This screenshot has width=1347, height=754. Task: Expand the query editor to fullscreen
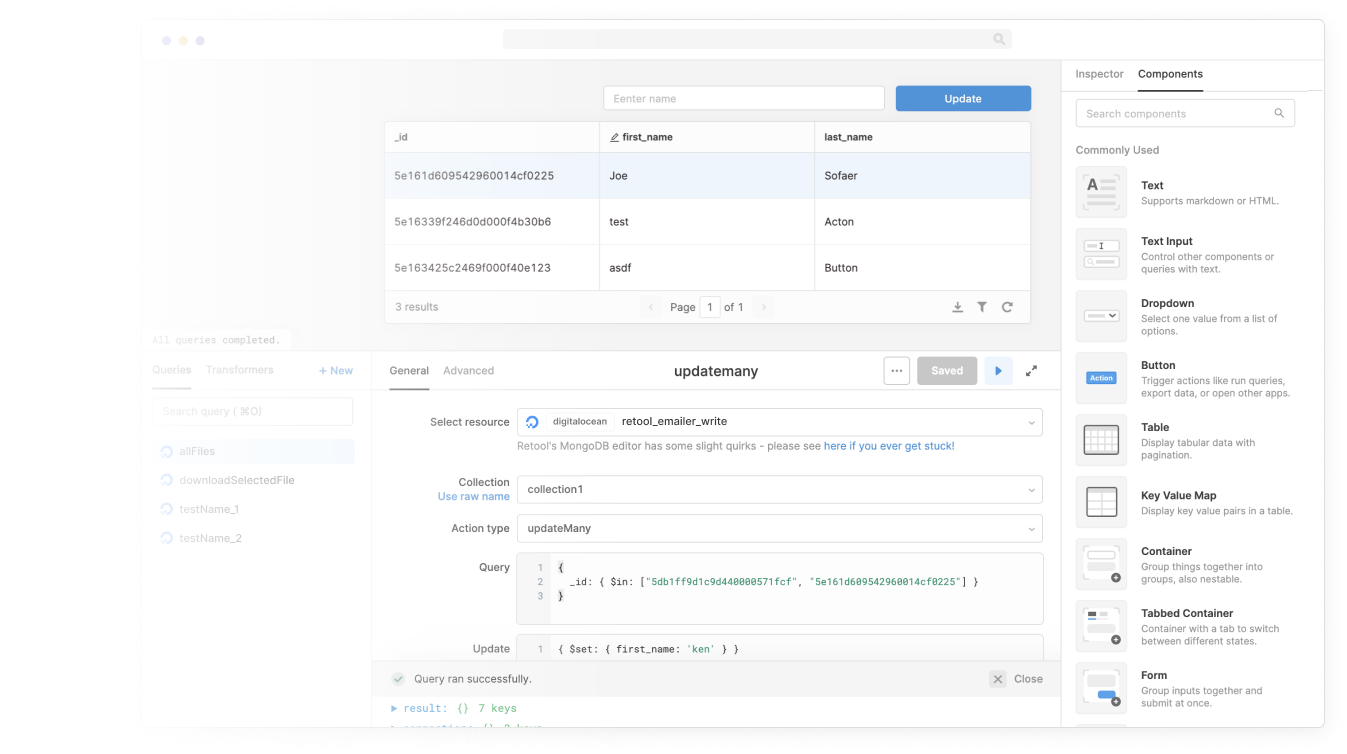pyautogui.click(x=1031, y=370)
